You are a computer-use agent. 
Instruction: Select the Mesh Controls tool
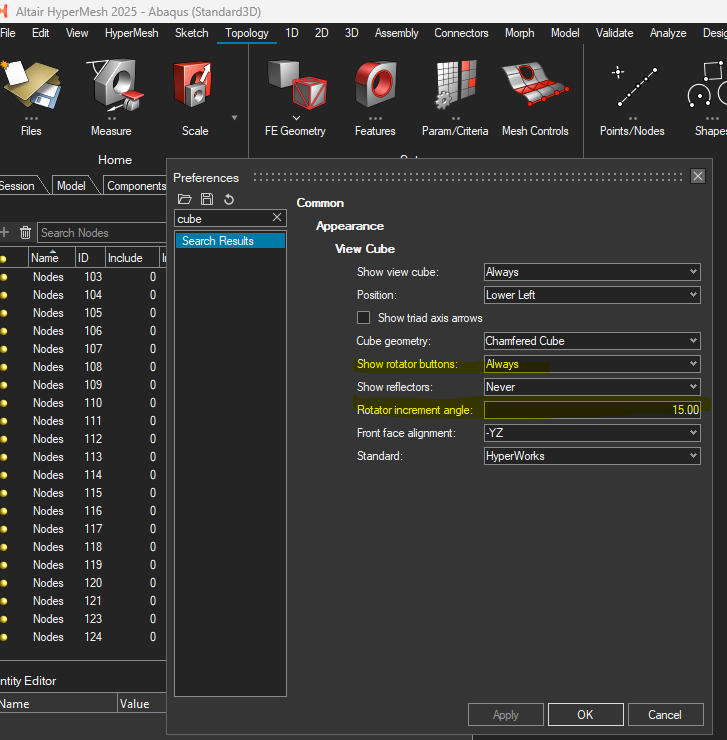[x=535, y=87]
